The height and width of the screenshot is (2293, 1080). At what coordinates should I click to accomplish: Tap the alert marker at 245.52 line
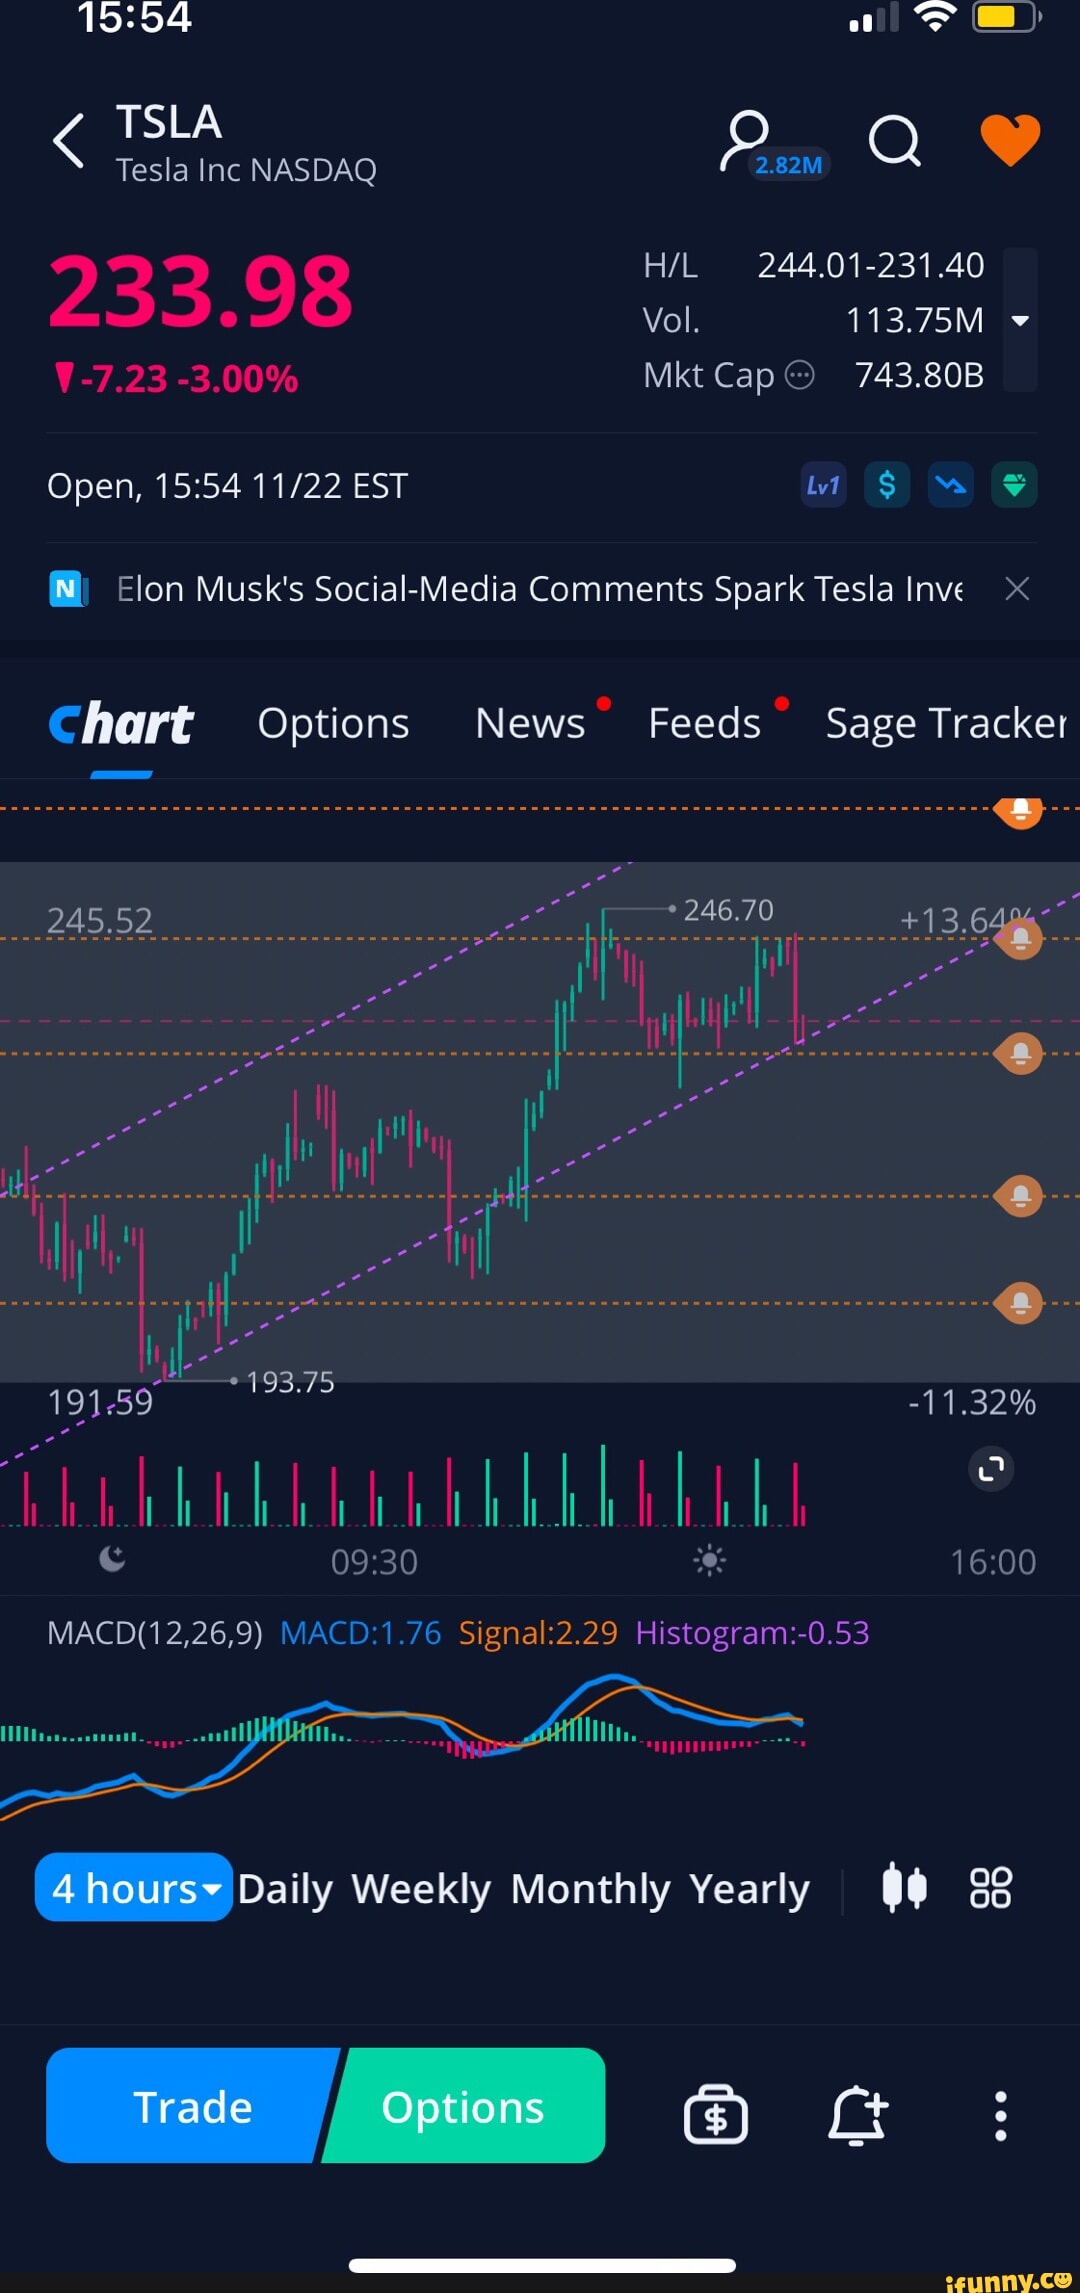[1020, 939]
